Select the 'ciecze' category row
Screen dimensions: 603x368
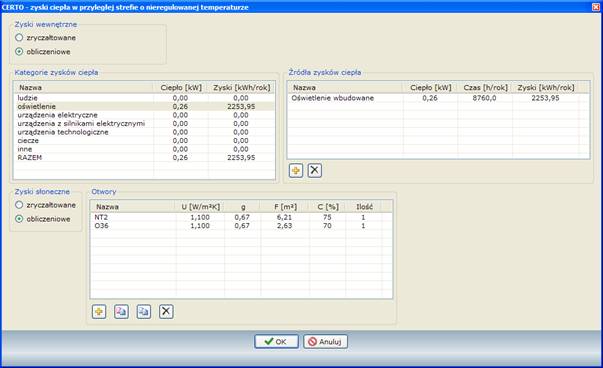coord(144,140)
